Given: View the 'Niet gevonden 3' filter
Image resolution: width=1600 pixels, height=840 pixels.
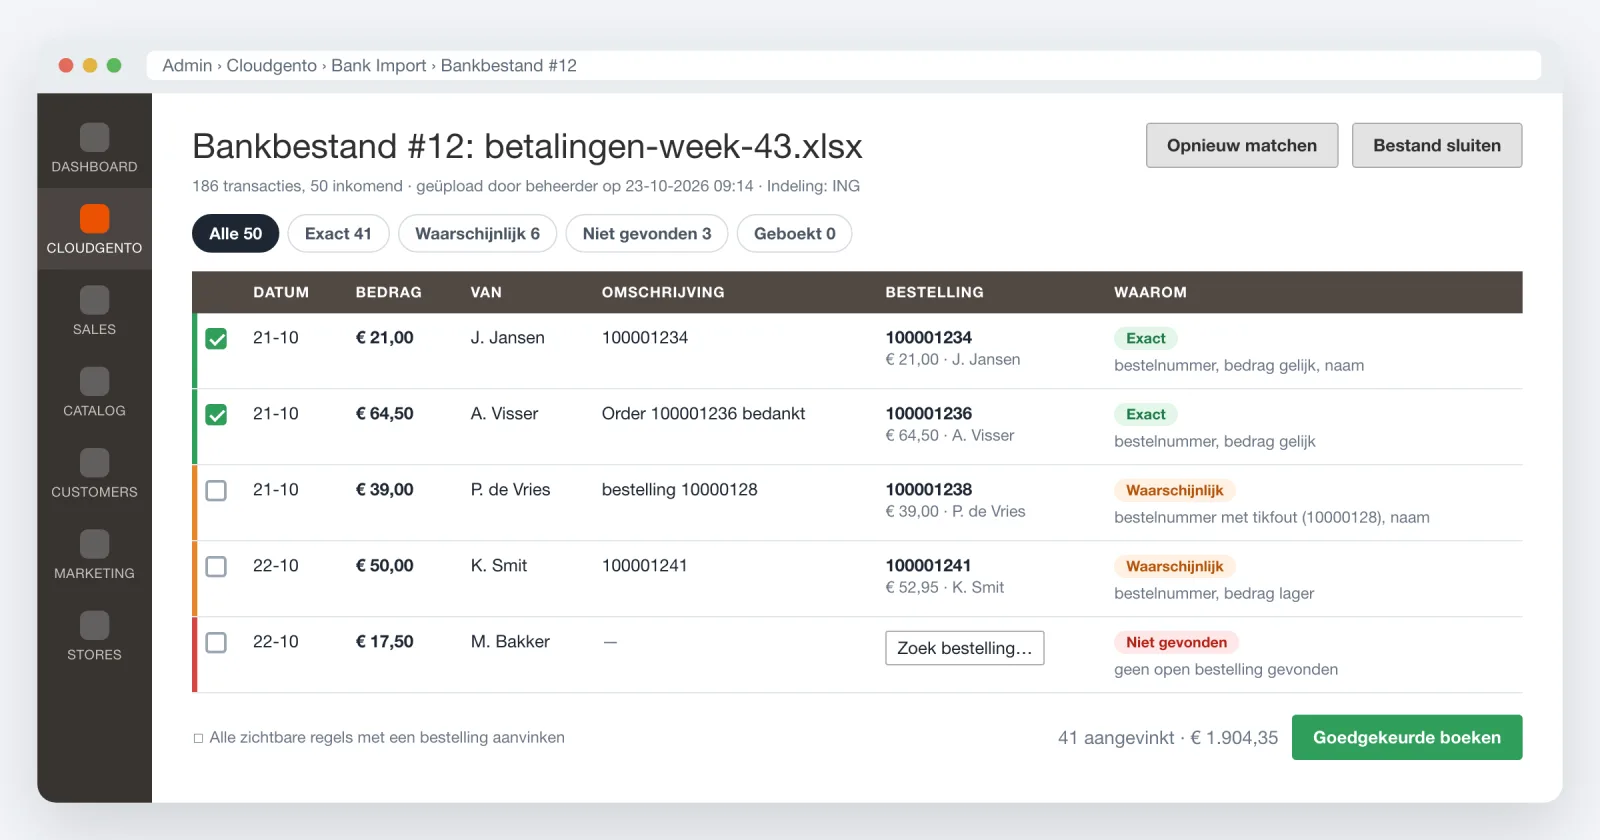Looking at the screenshot, I should [647, 234].
